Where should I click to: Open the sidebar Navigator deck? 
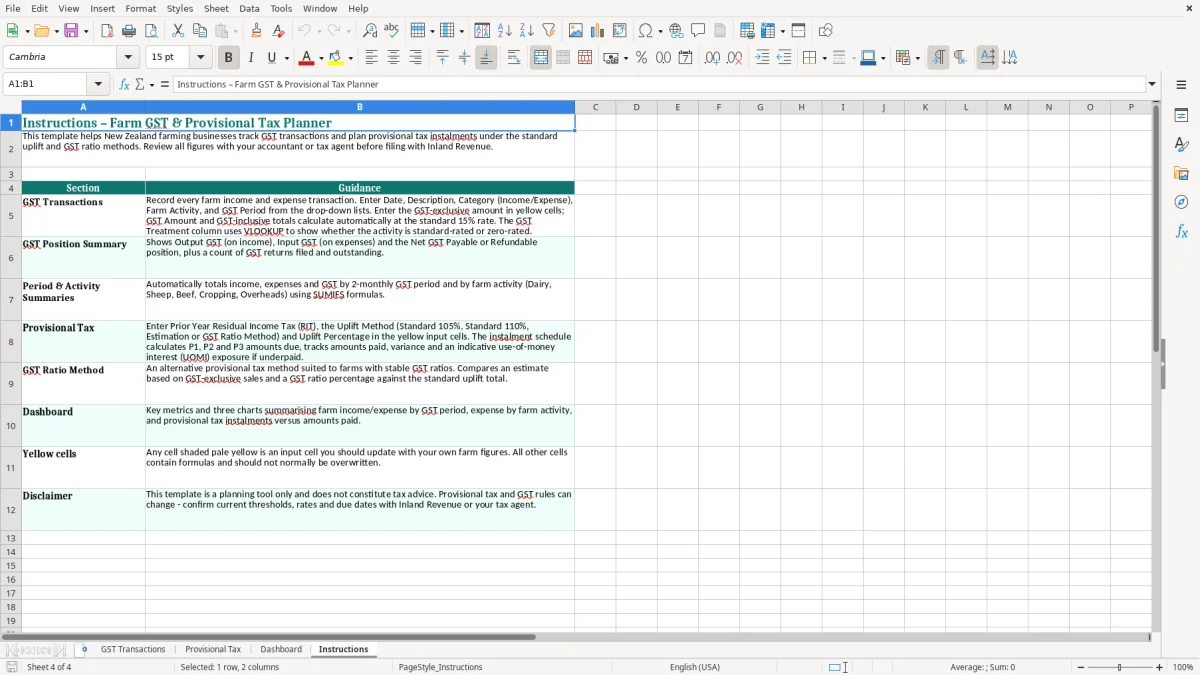point(1181,203)
